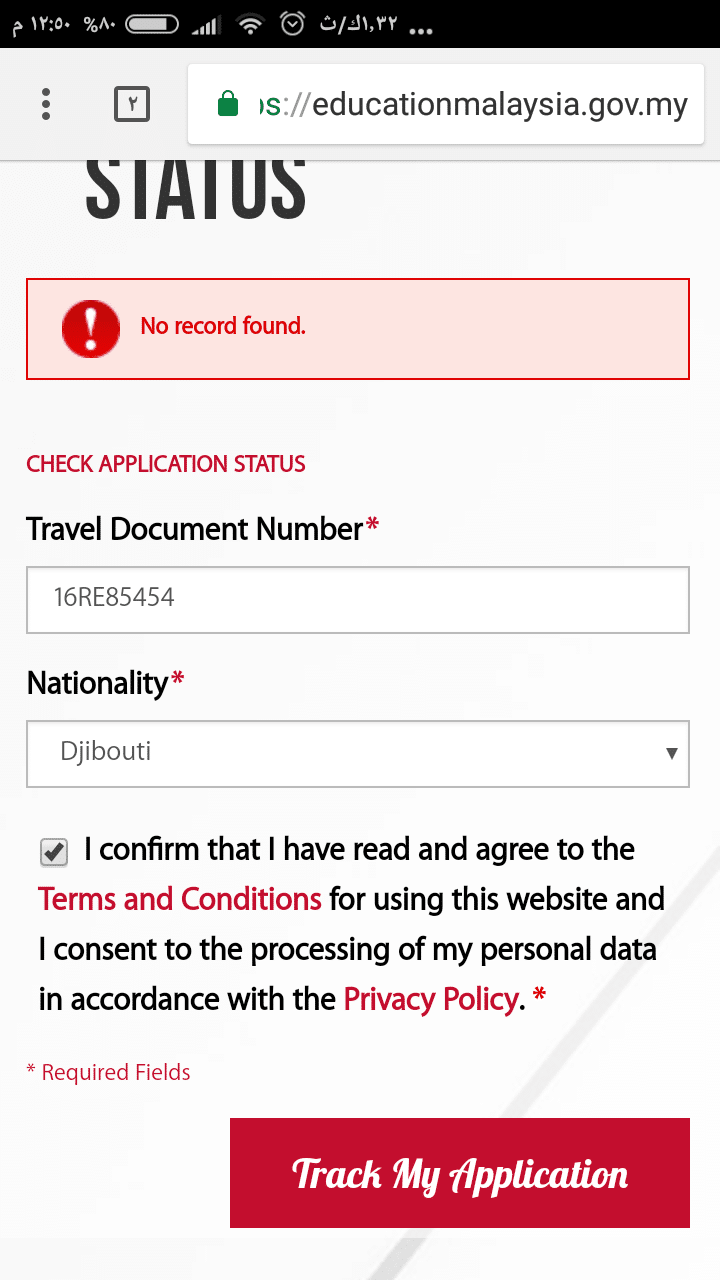Screen dimensions: 720x1280
Task: Focus the Travel Document Number field
Action: [358, 599]
